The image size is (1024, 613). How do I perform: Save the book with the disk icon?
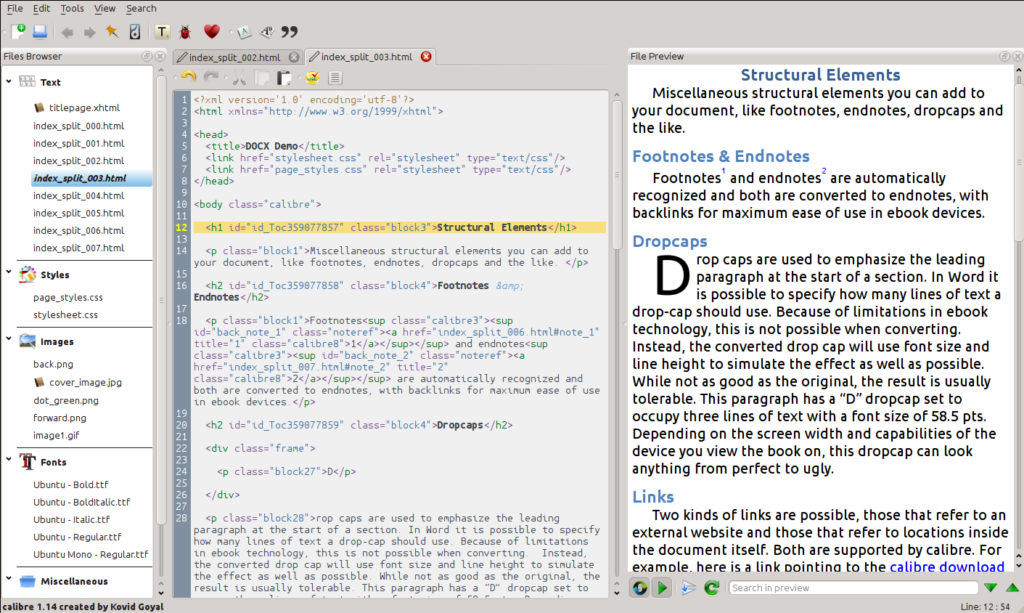click(39, 32)
